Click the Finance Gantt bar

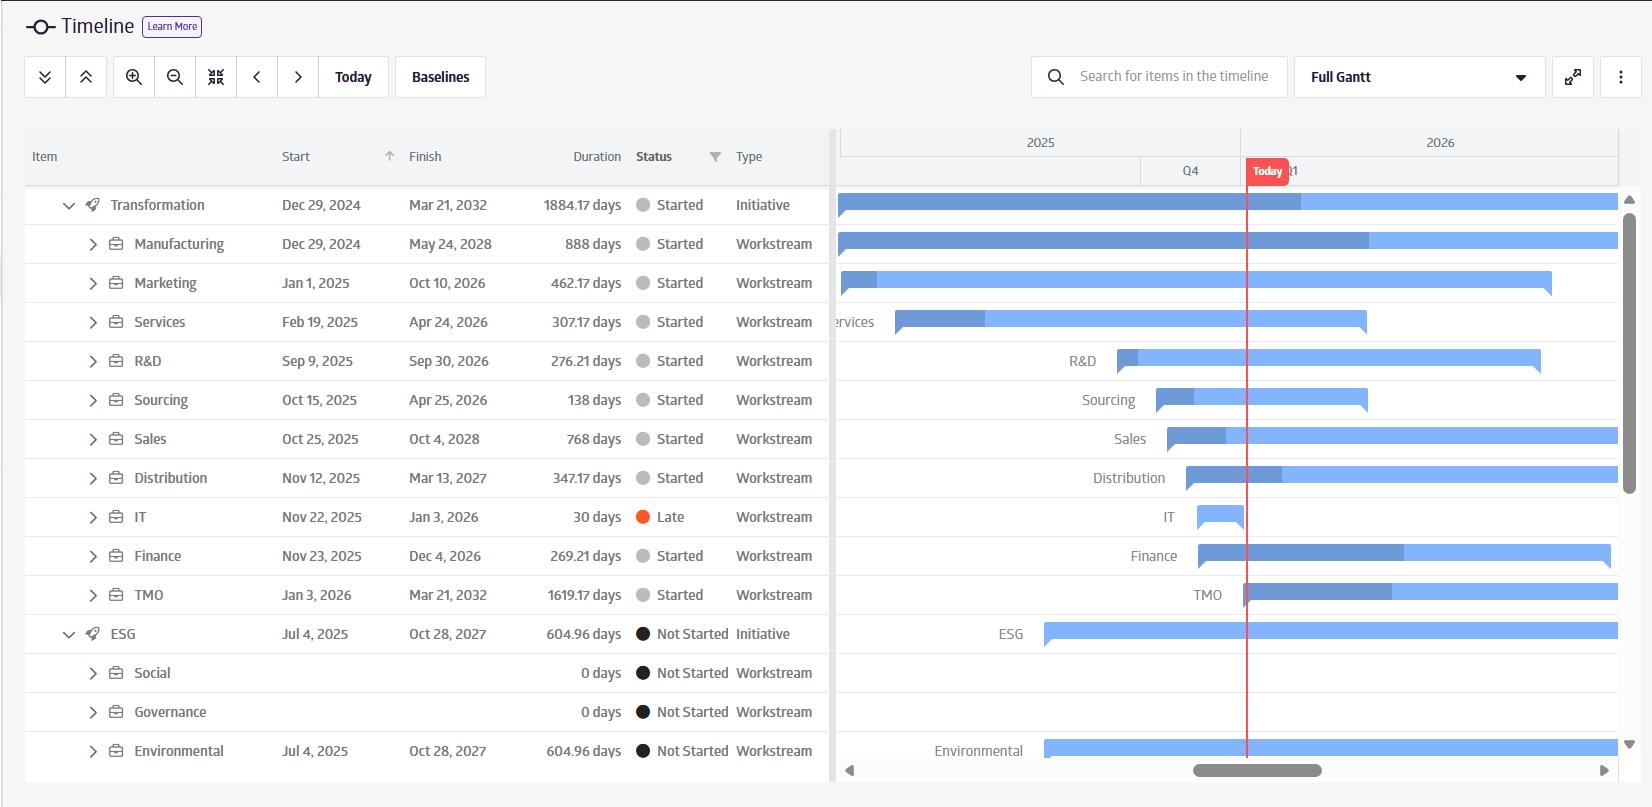[1404, 553]
